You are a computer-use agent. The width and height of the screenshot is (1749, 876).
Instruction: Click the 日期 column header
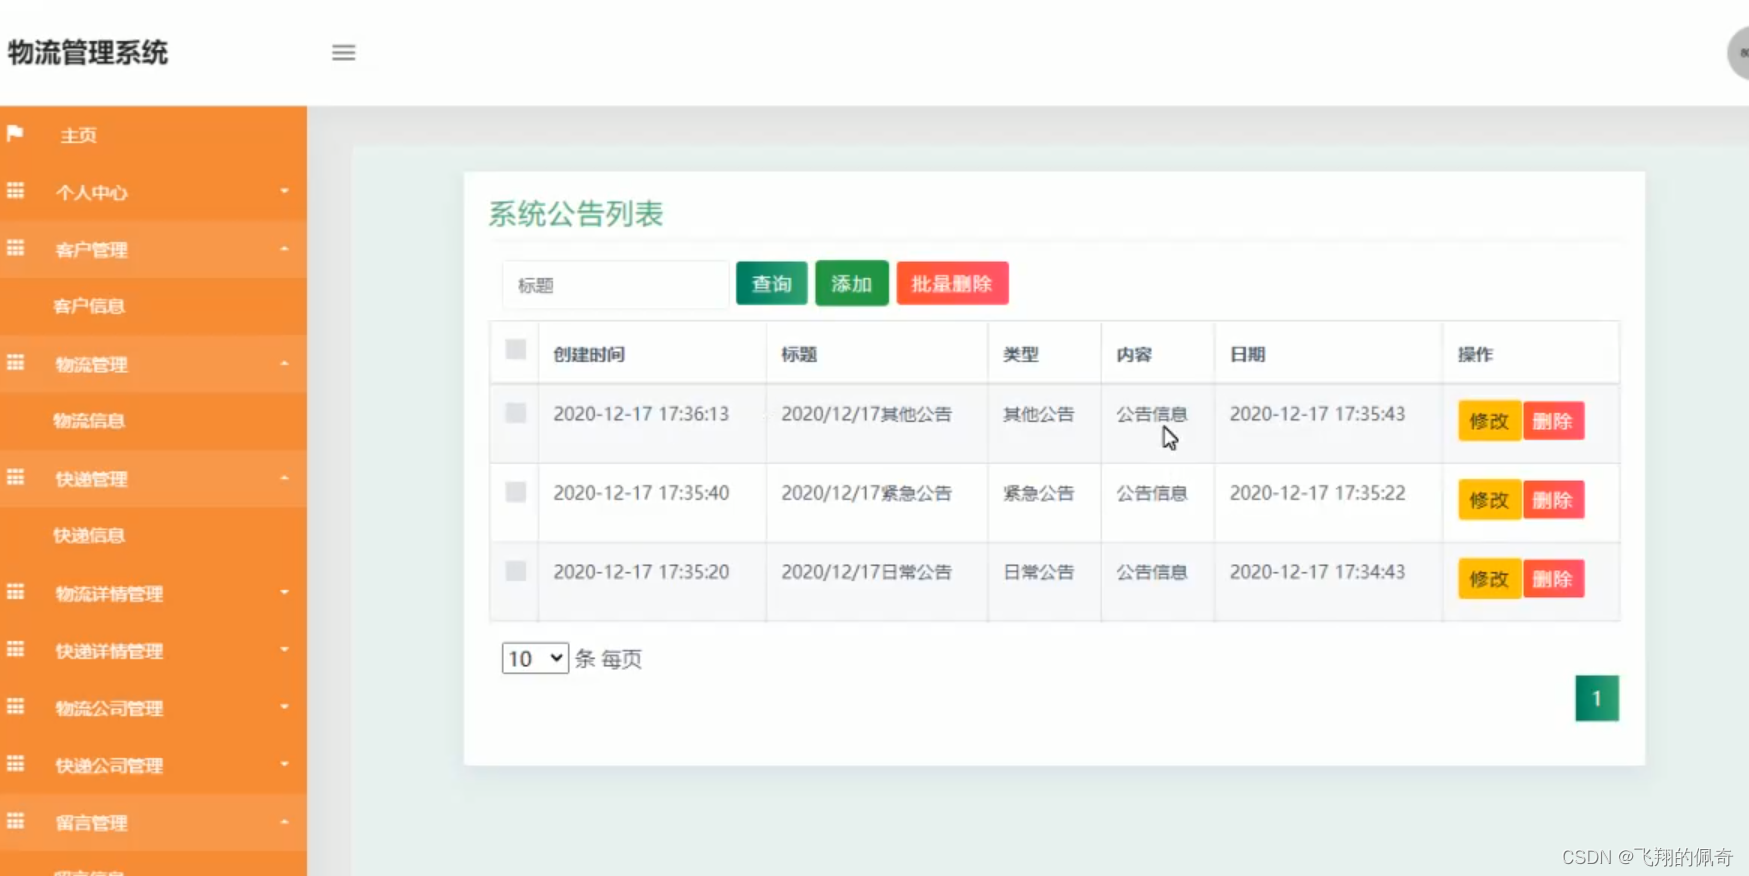1248,354
